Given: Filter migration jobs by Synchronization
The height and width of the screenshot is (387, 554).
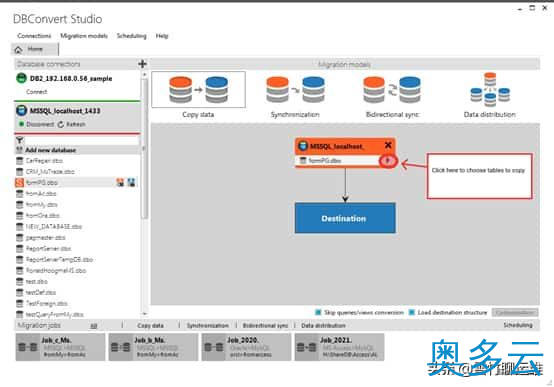Looking at the screenshot, I should pos(207,326).
